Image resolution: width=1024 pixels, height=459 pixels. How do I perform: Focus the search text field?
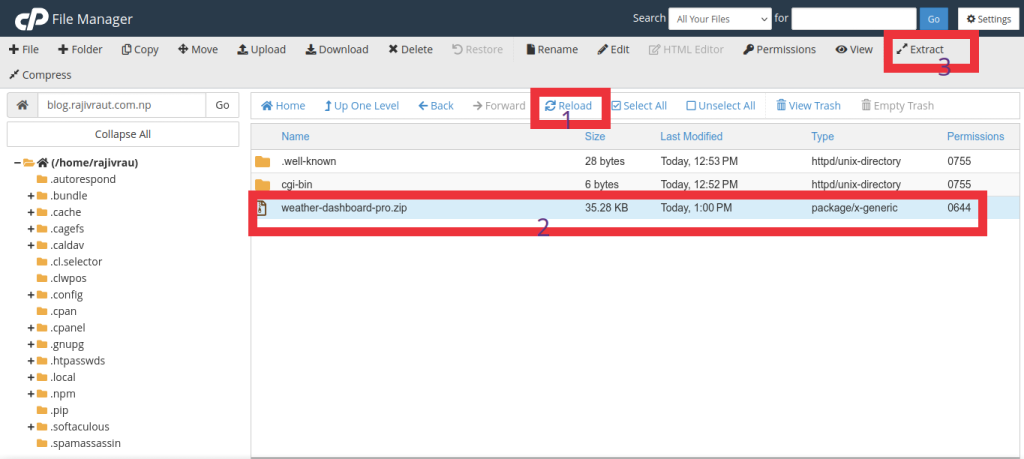(x=854, y=19)
